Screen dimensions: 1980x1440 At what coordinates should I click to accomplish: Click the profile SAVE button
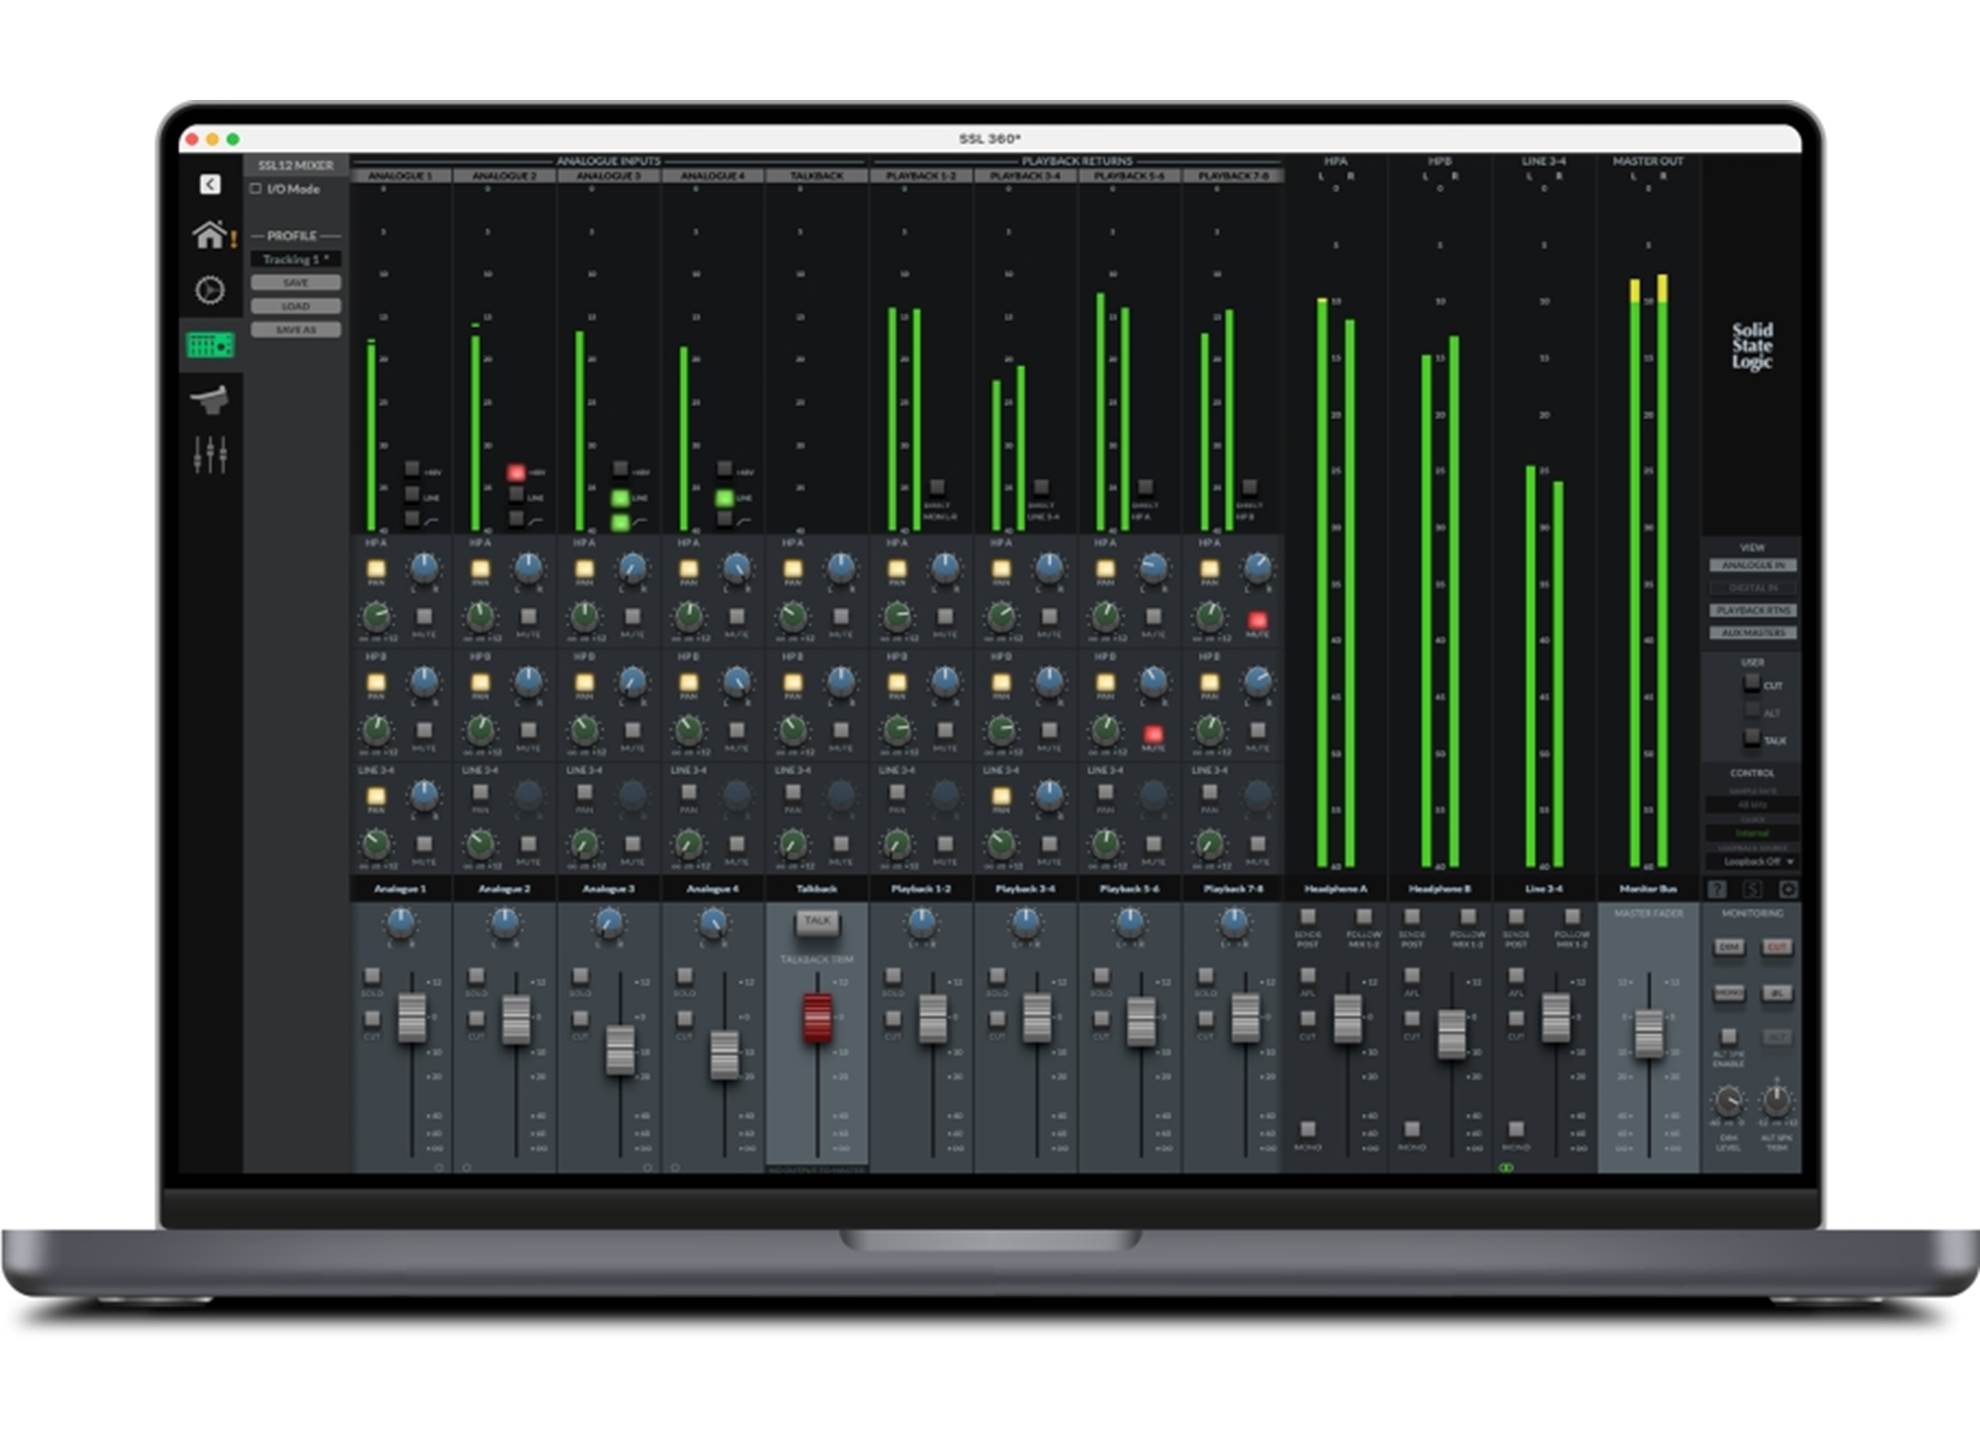(295, 283)
